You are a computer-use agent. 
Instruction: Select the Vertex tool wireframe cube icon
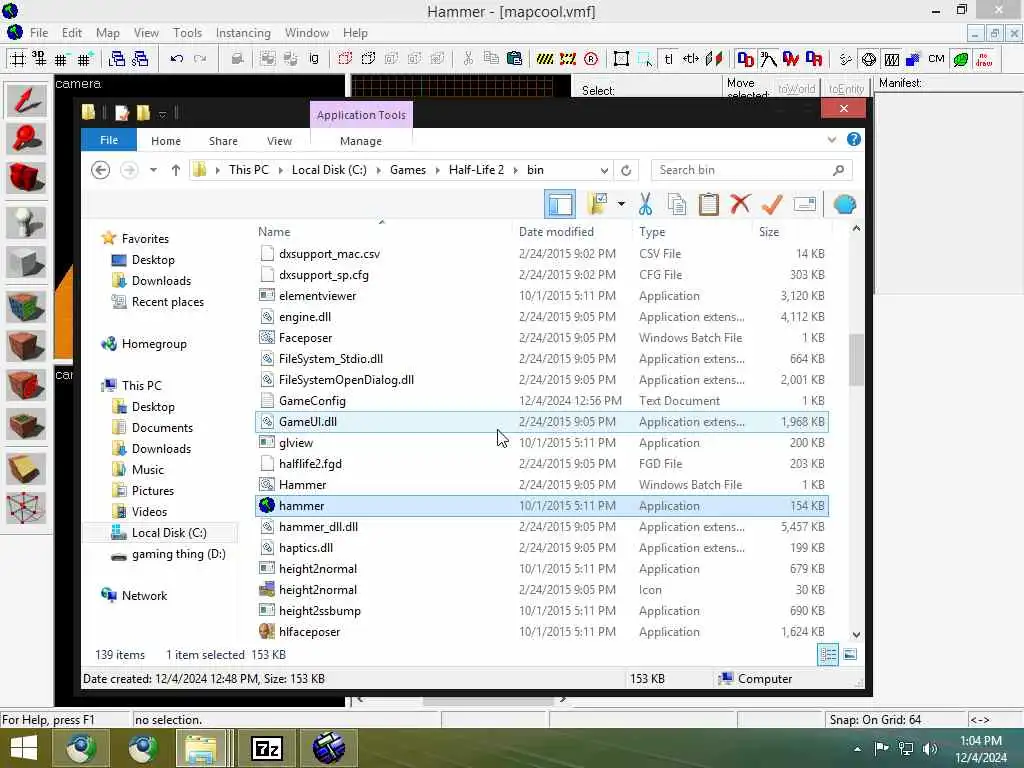pos(26,508)
